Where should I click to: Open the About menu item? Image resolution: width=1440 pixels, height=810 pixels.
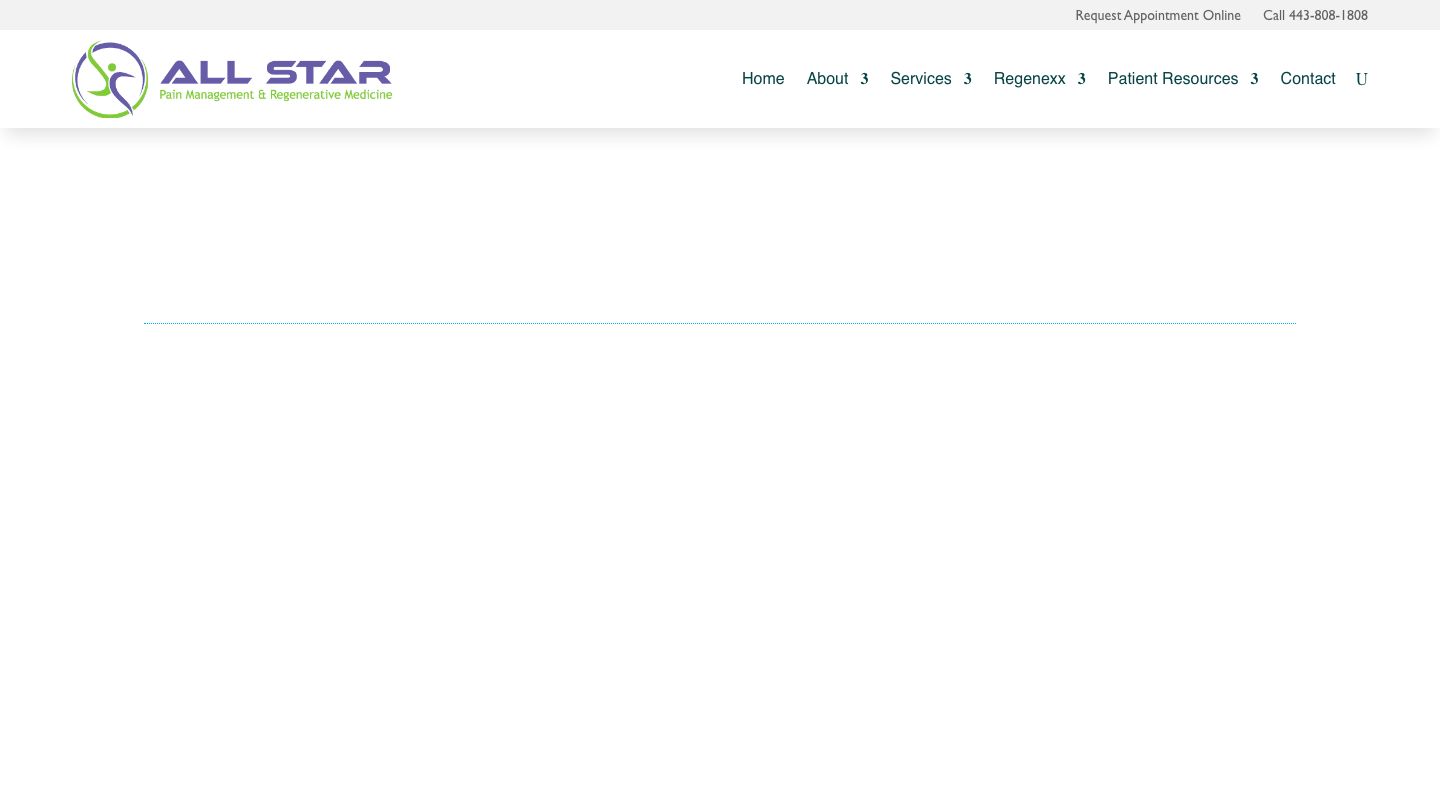click(x=827, y=79)
